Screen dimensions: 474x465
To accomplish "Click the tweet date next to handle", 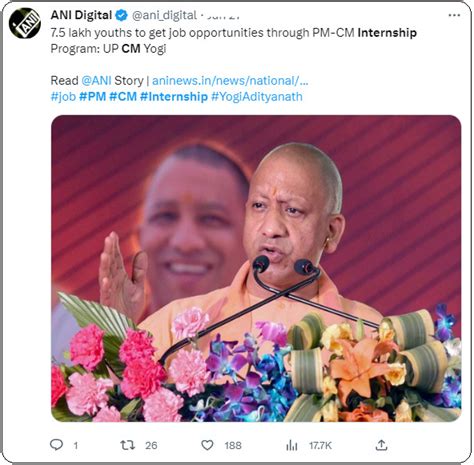I will pos(223,15).
